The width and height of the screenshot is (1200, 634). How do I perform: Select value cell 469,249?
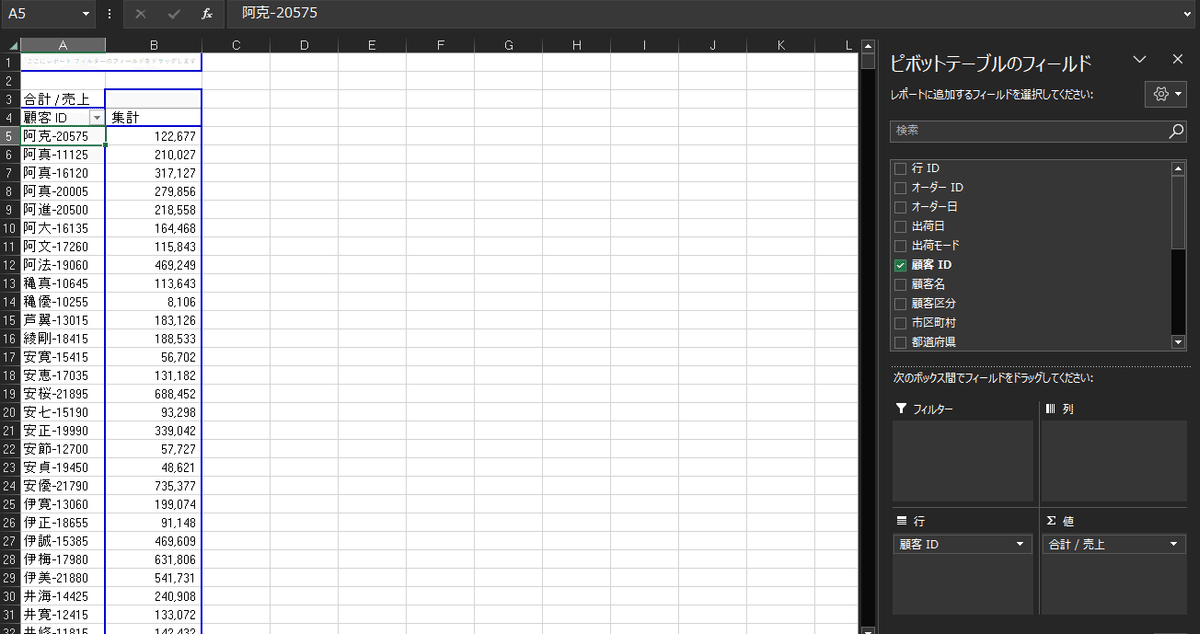coord(154,265)
